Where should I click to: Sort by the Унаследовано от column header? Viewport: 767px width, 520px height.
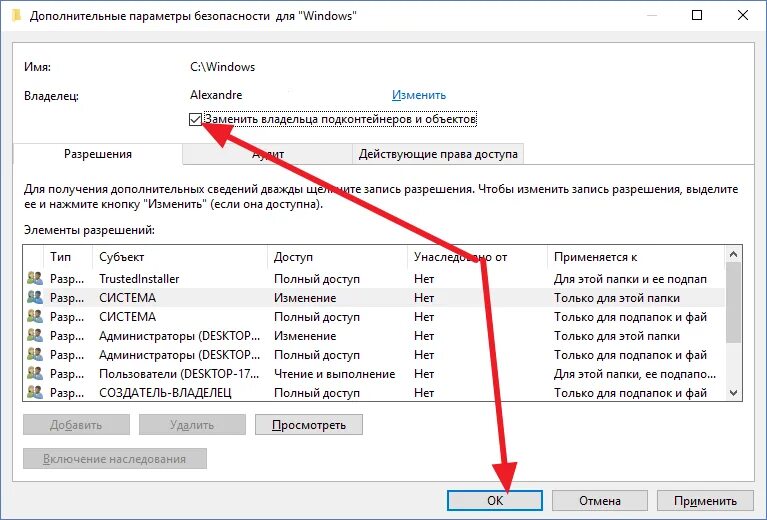click(477, 257)
